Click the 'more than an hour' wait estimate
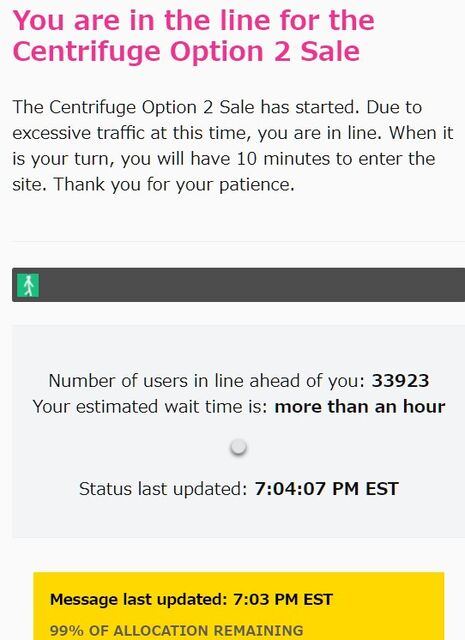The height and width of the screenshot is (640, 465). coord(360,407)
